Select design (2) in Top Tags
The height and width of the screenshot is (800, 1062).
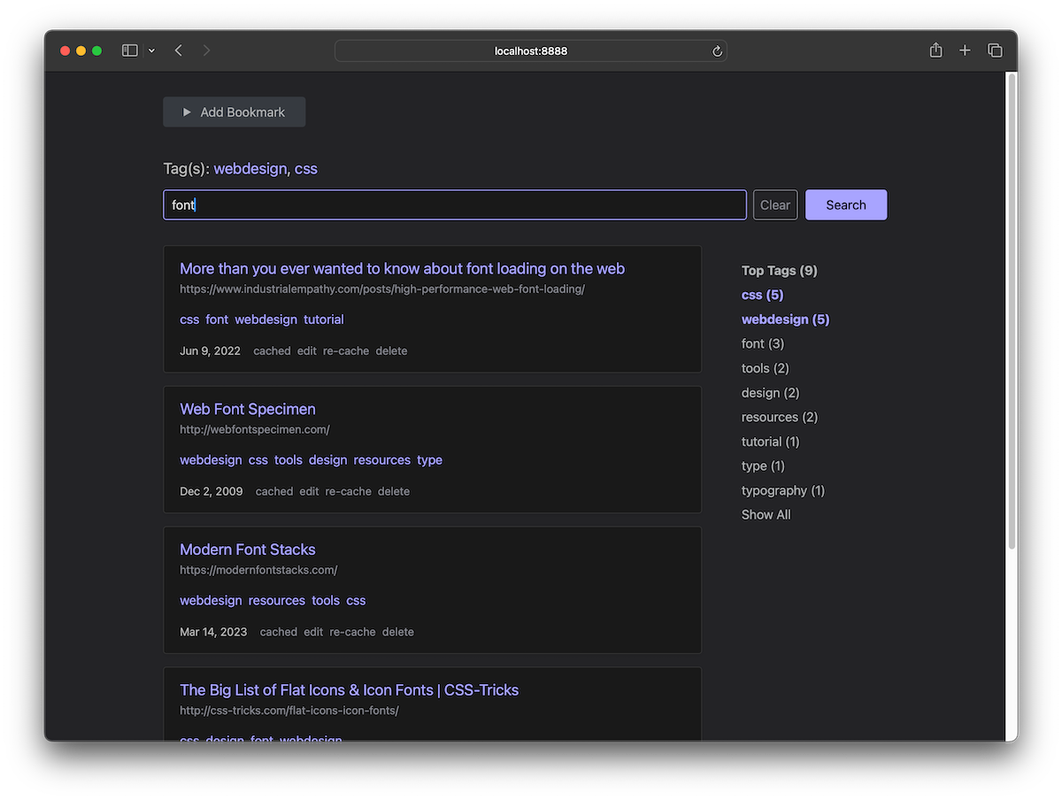(770, 393)
